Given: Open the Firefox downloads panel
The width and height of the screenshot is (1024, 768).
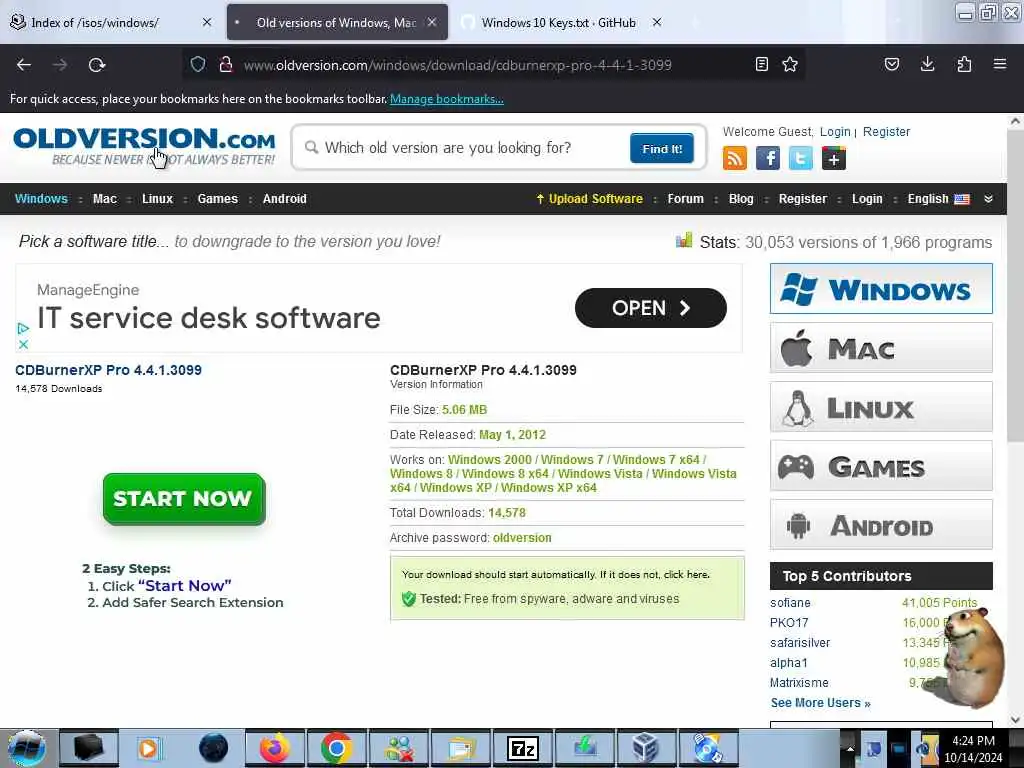Looking at the screenshot, I should coord(927,64).
